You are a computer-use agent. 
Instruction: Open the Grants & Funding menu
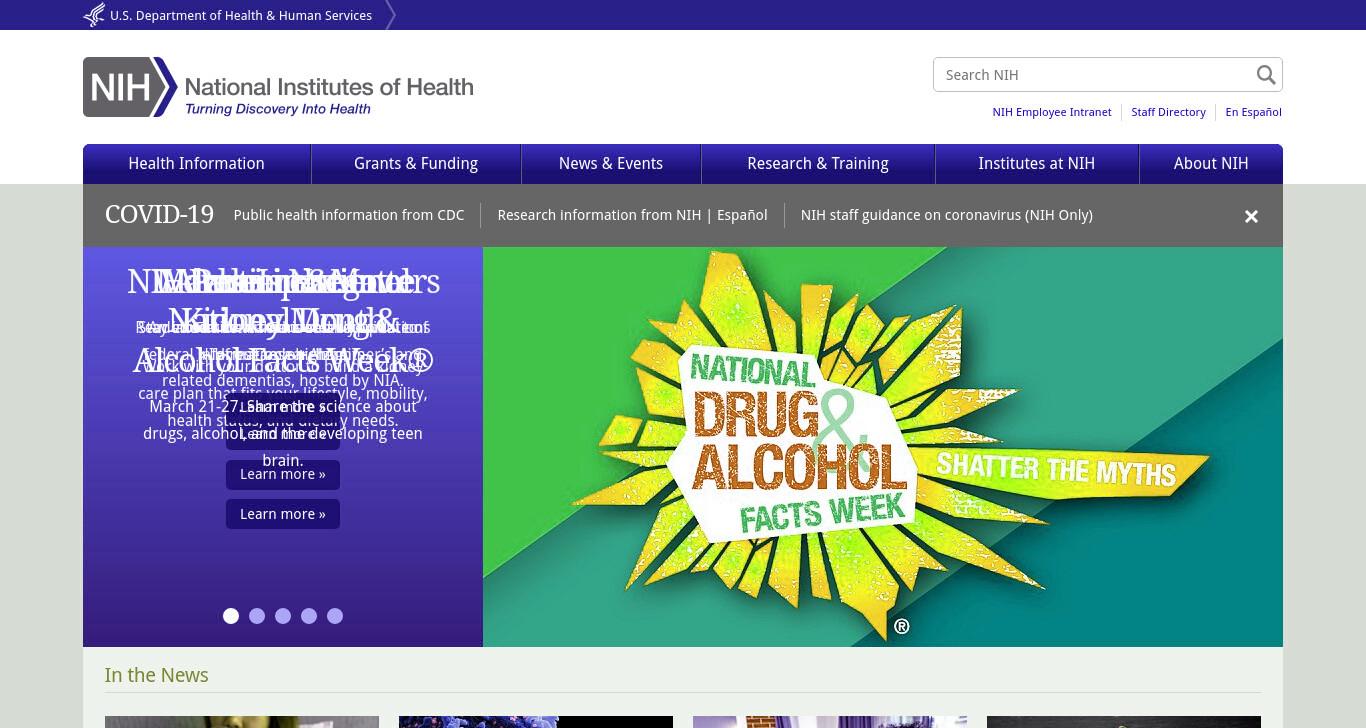point(416,164)
